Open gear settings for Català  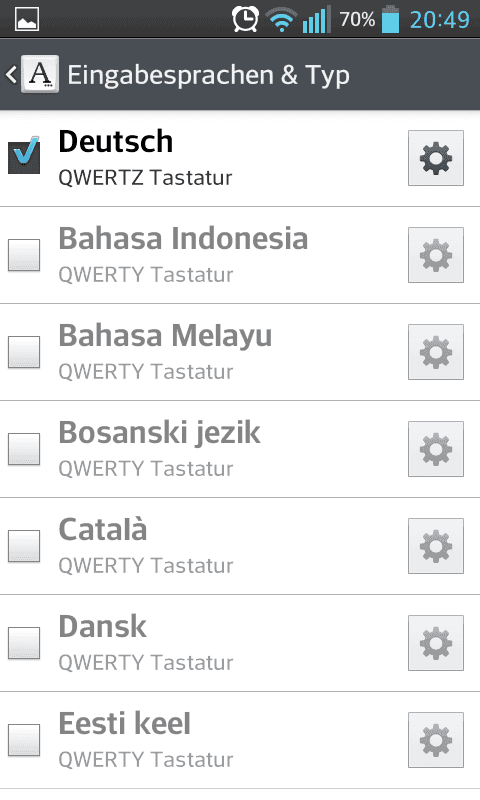pyautogui.click(x=436, y=546)
